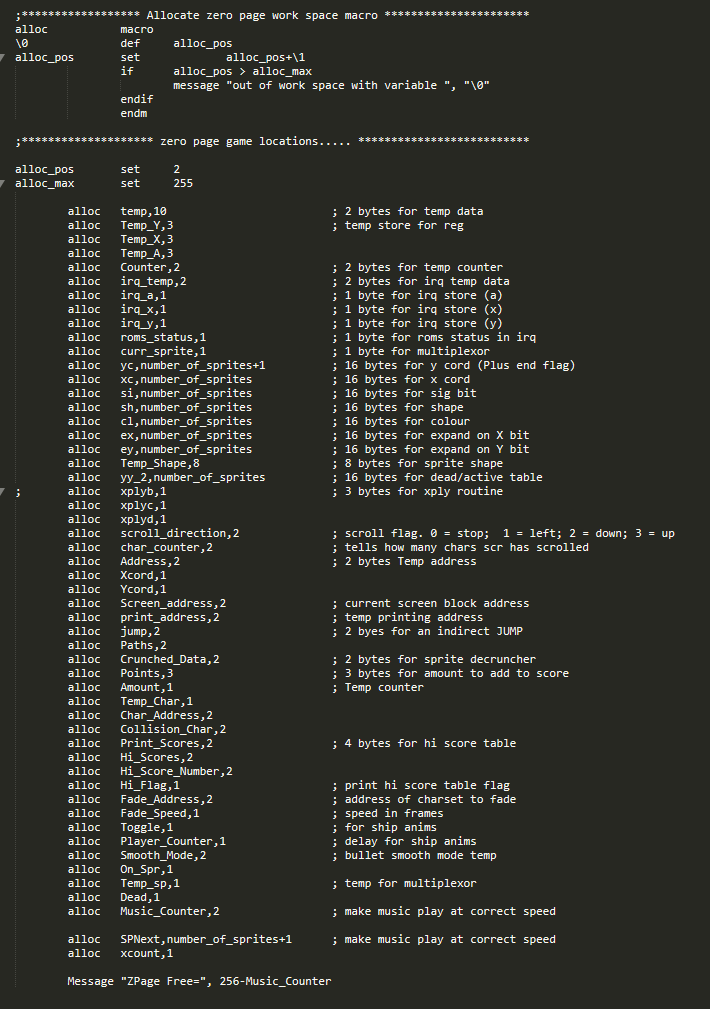Viewport: 710px width, 1009px height.
Task: Place cursor on the 'endif' keyword
Action: click(x=137, y=100)
